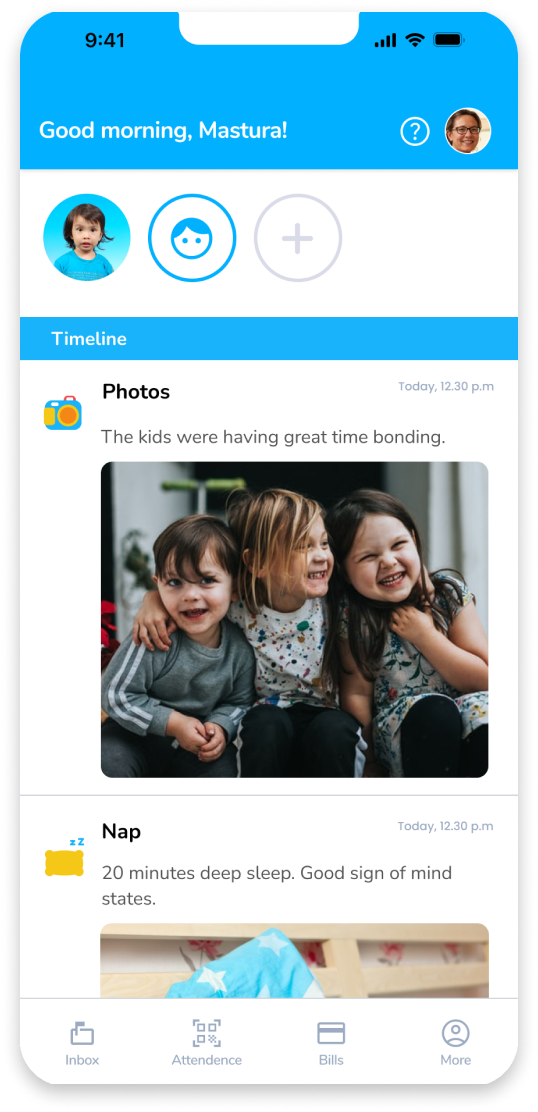Select the child photo avatar
The height and width of the screenshot is (1112, 538).
pos(86,238)
